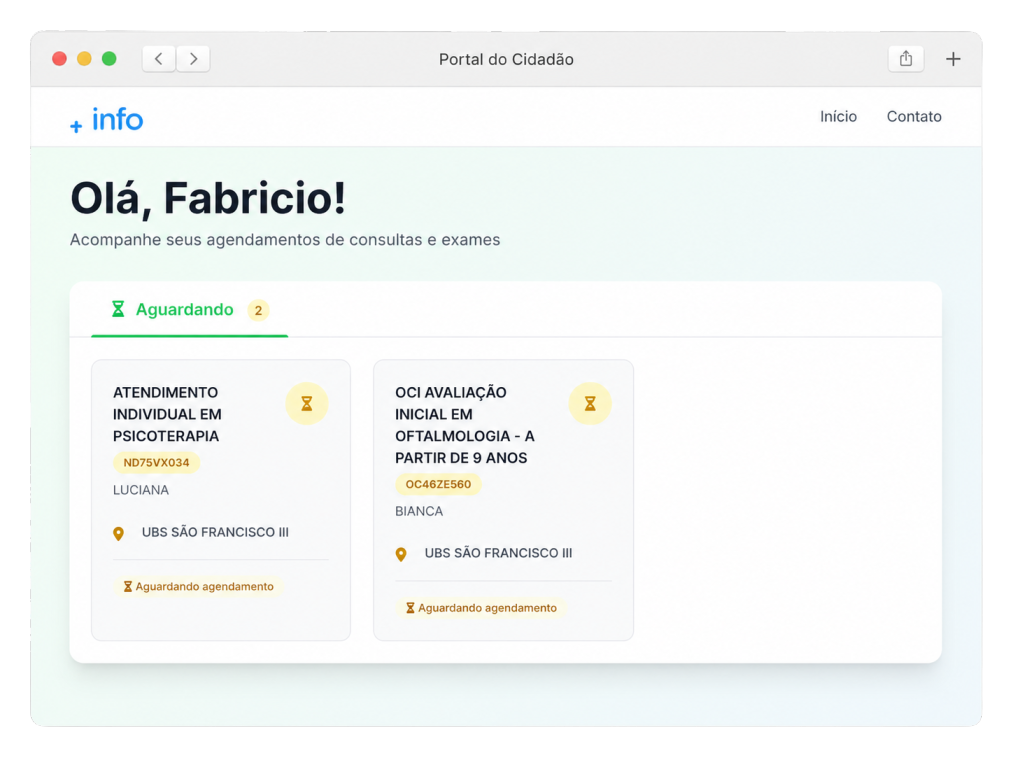Select Aguardando agendamento status on Oftalmologia card

[481, 608]
